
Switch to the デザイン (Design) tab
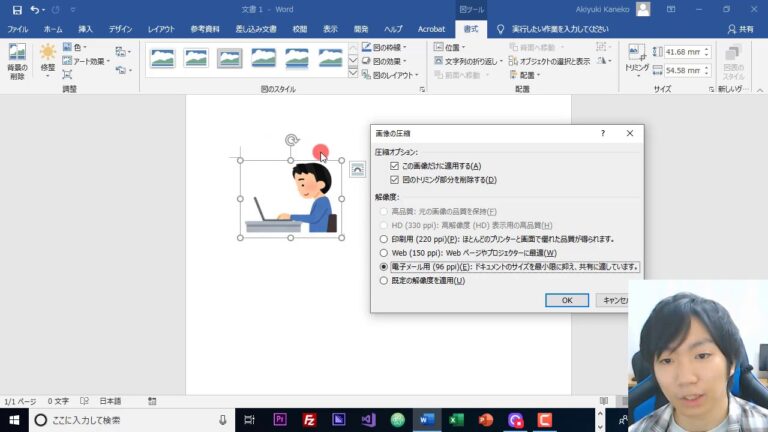(x=120, y=29)
